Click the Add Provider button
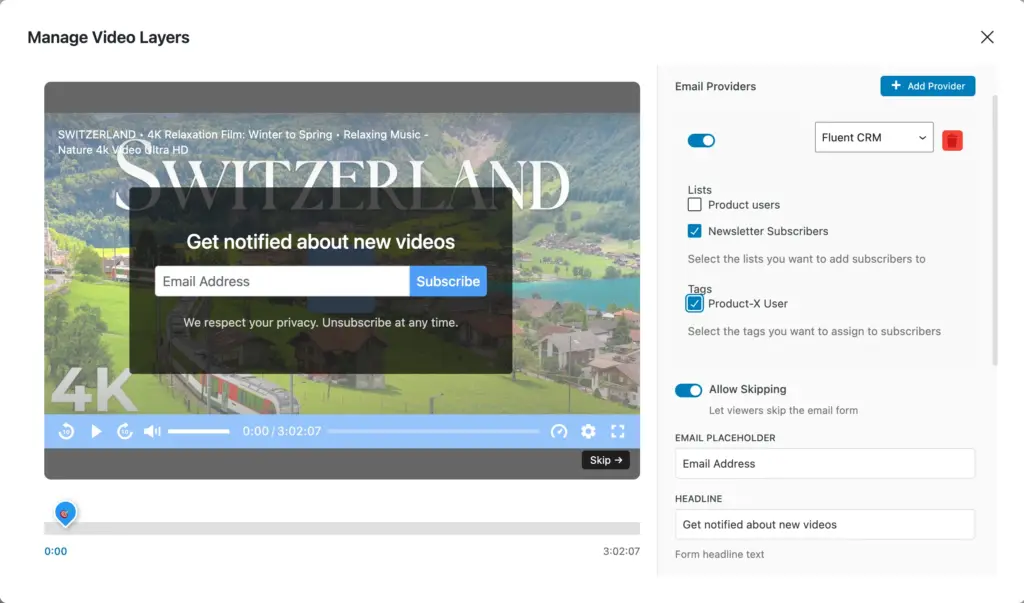This screenshot has width=1024, height=603. click(927, 86)
